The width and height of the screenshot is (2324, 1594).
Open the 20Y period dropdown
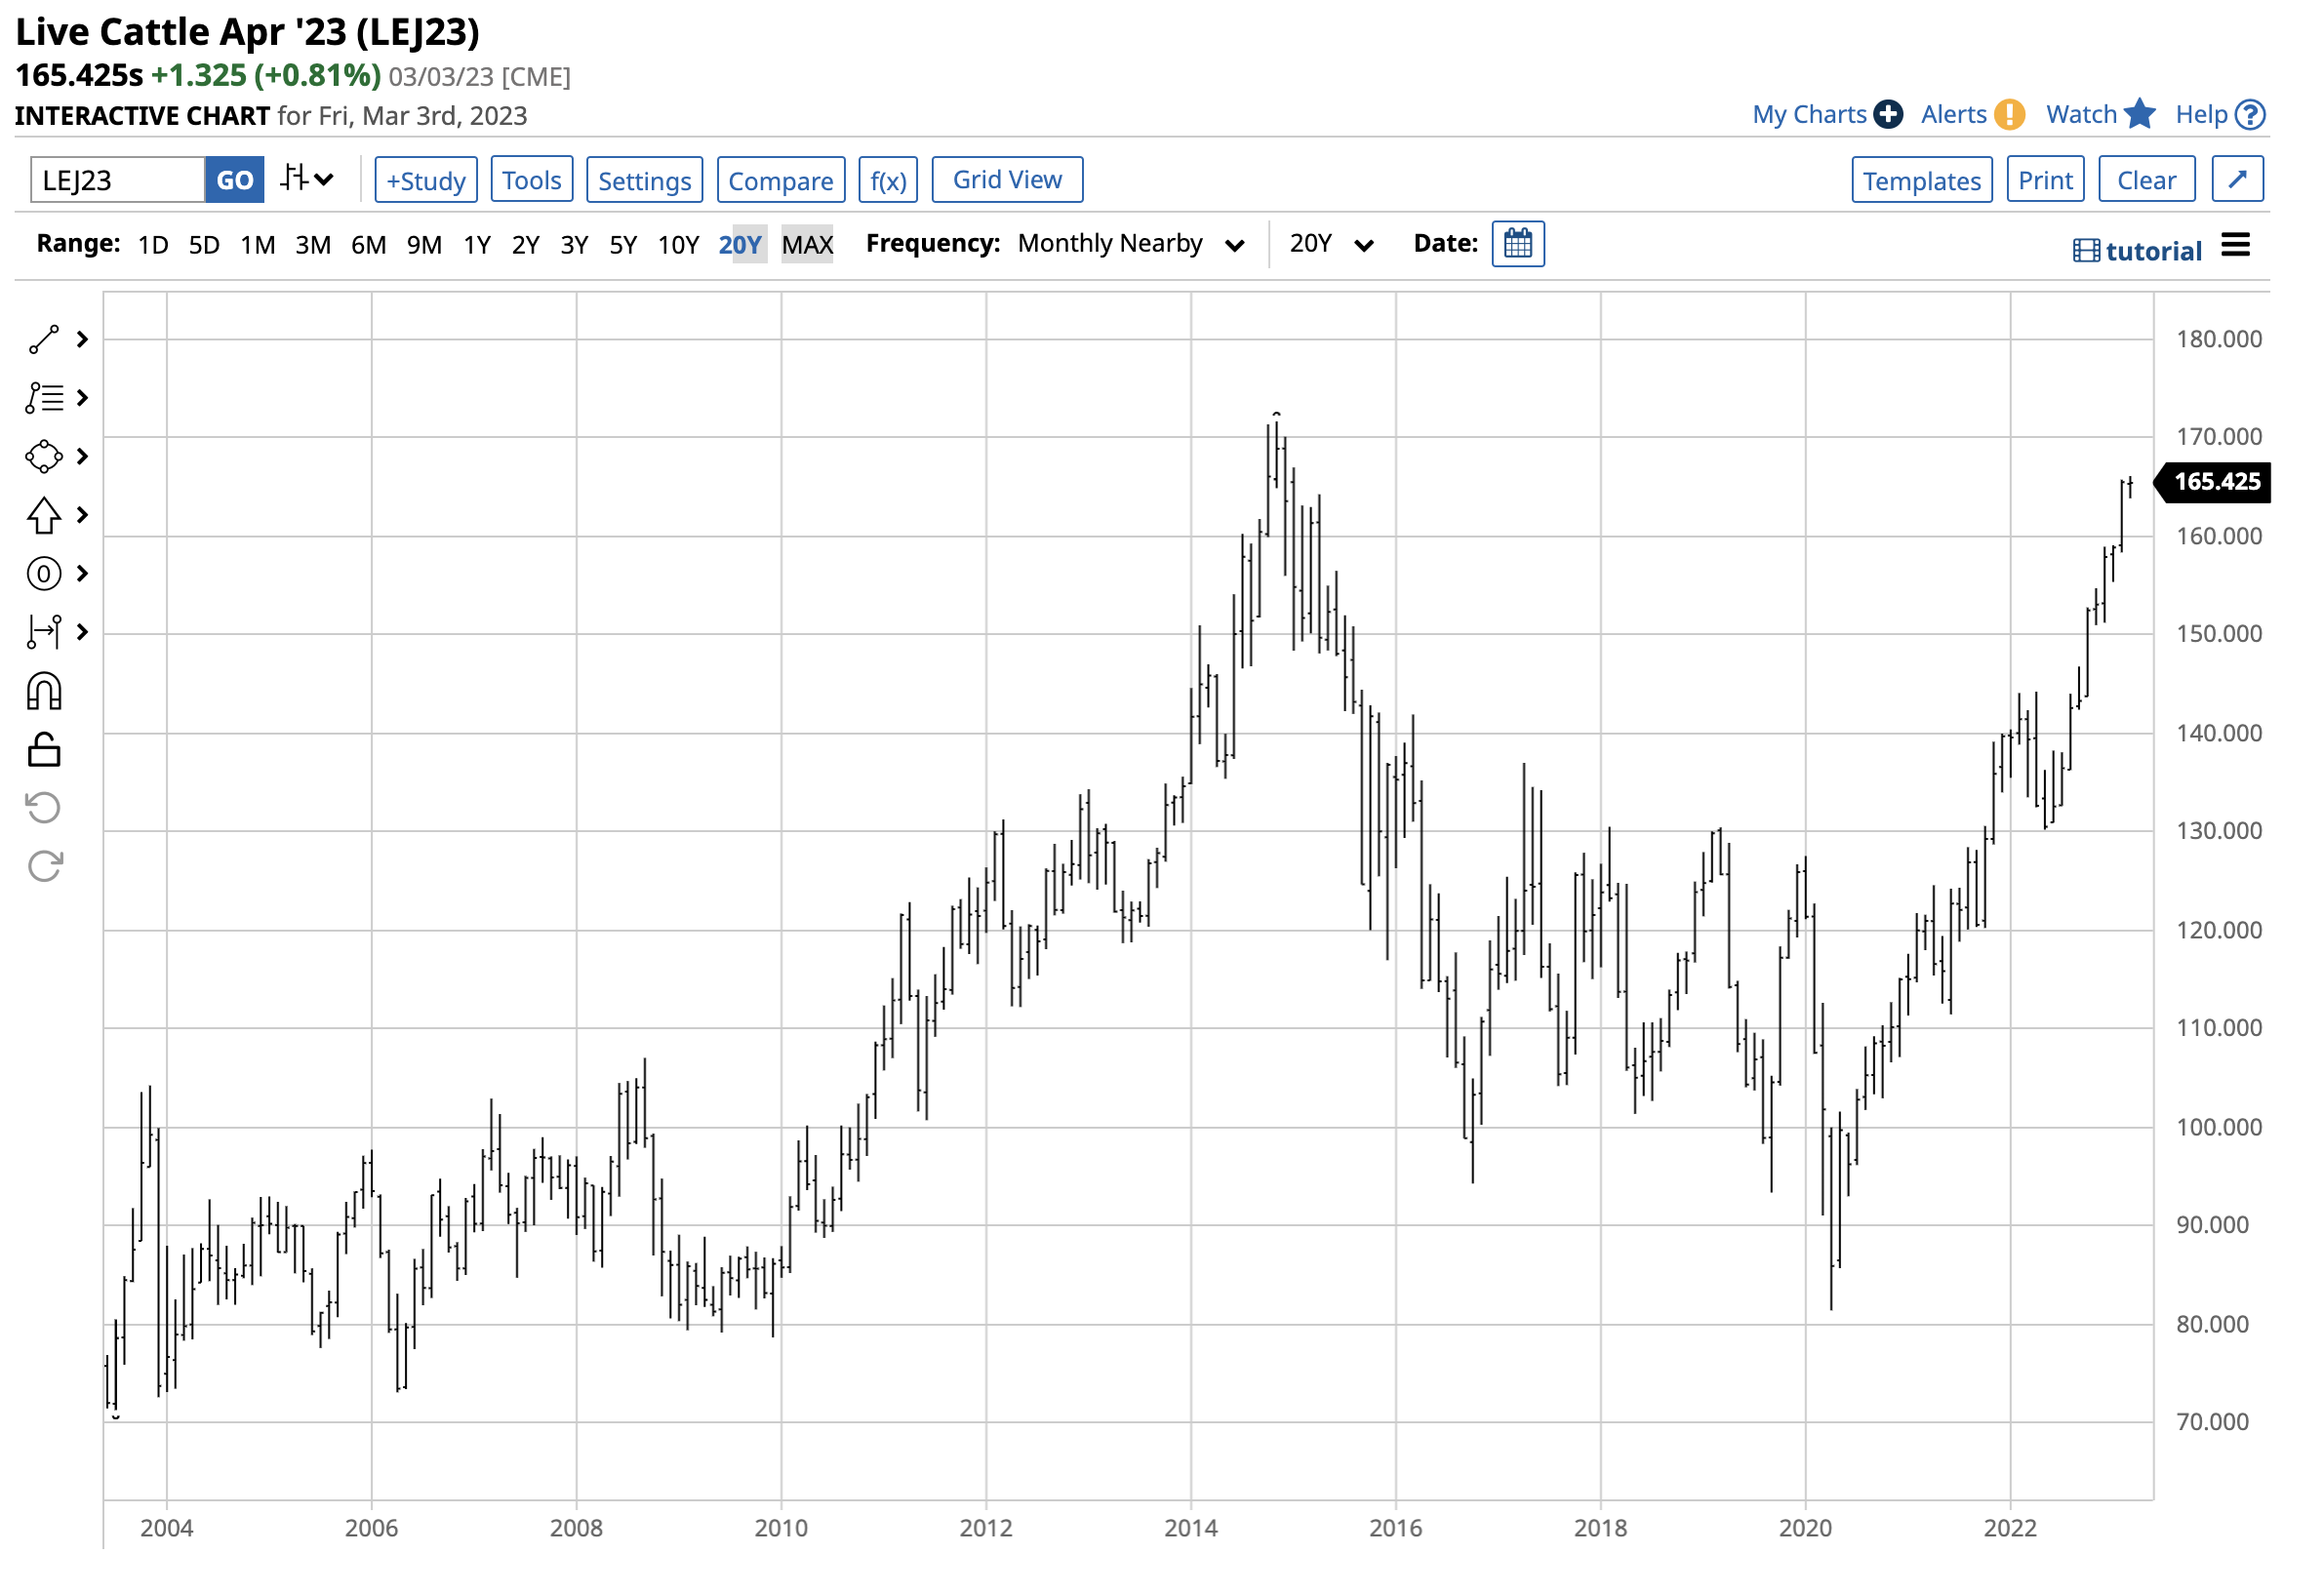point(1331,244)
